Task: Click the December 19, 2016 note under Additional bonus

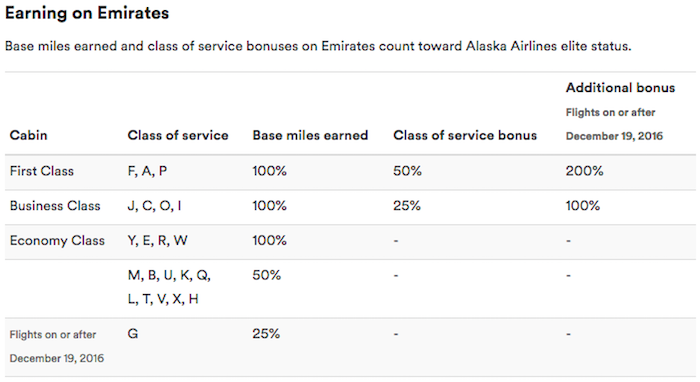Action: pyautogui.click(x=614, y=136)
